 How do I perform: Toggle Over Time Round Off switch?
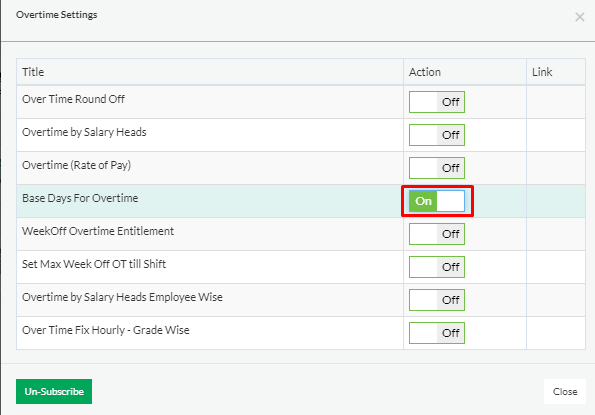[x=437, y=102]
